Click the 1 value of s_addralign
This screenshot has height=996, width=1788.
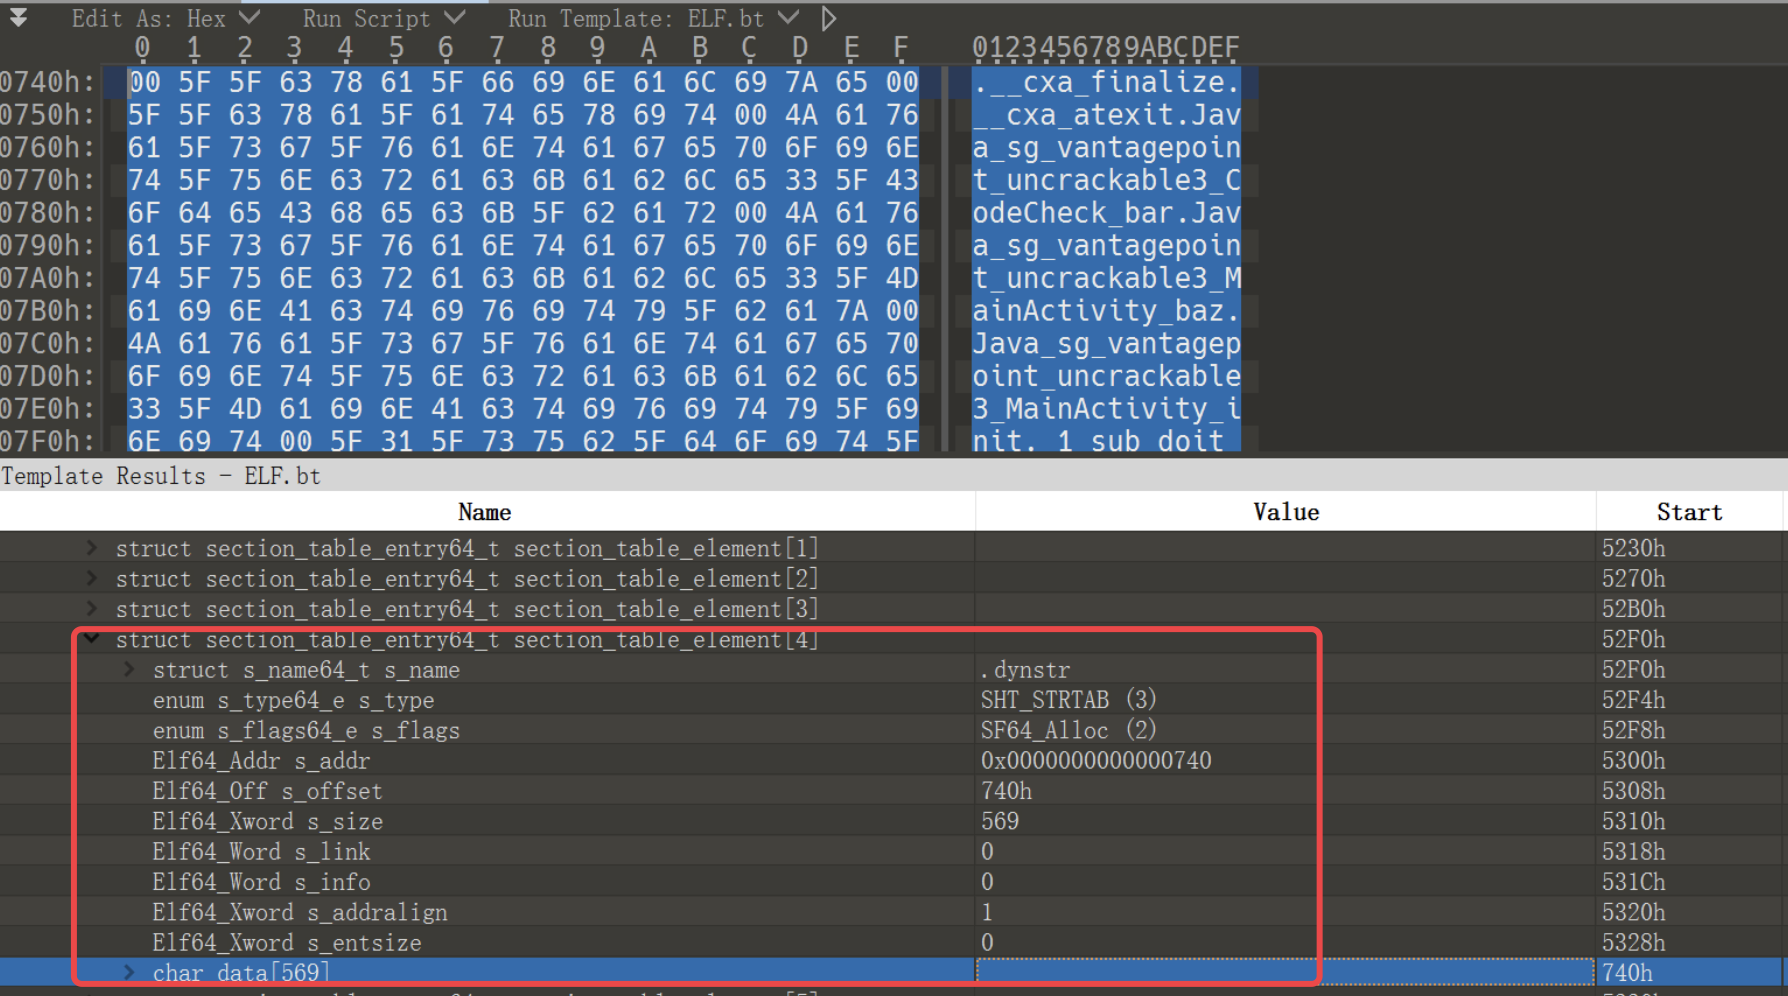(x=987, y=912)
